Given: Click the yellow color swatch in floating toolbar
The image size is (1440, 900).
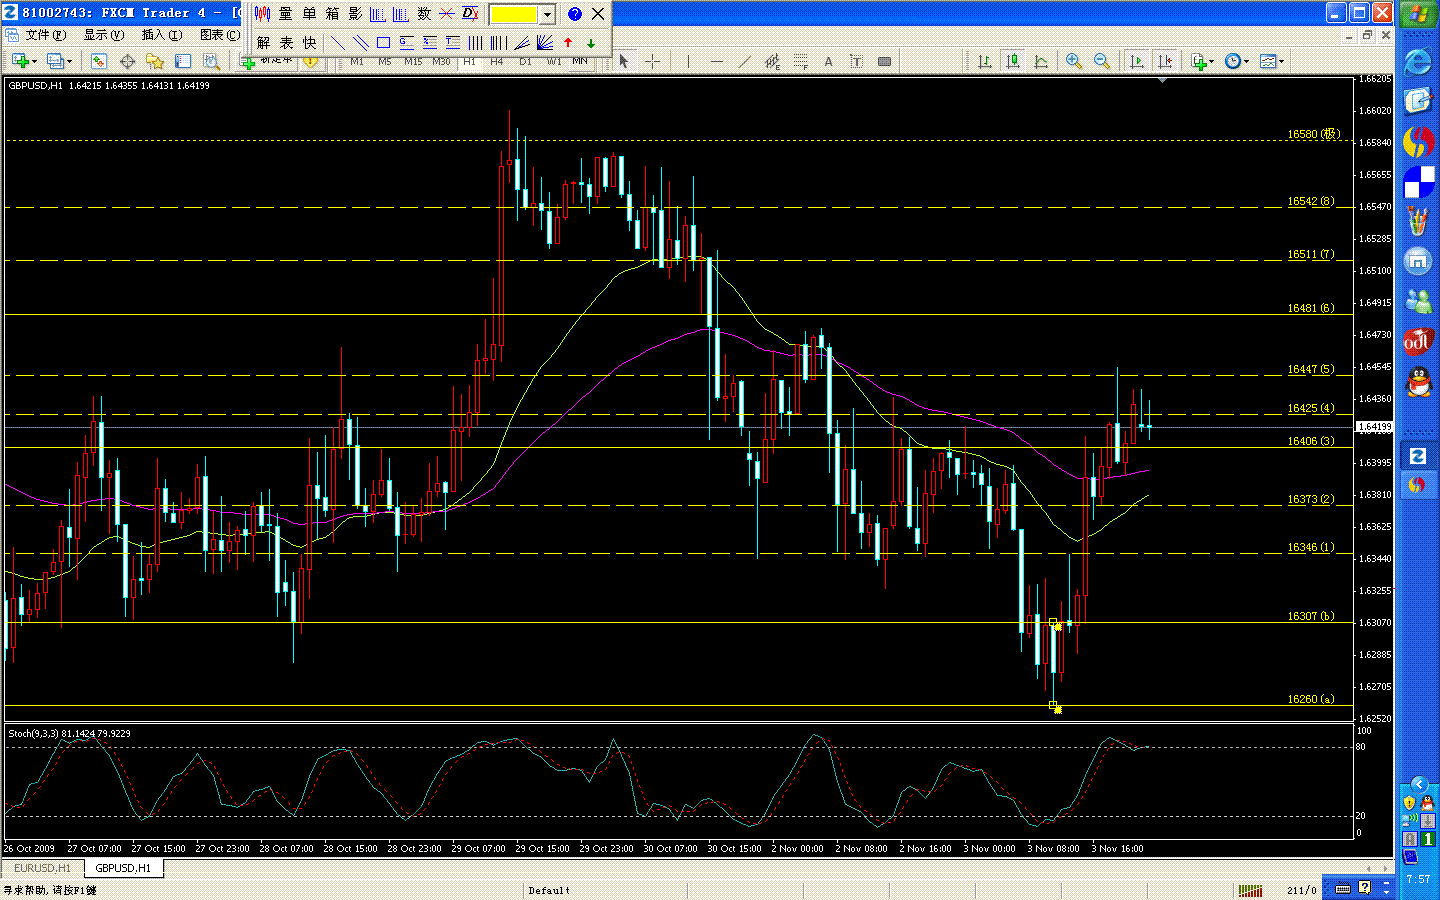Looking at the screenshot, I should click(x=513, y=14).
